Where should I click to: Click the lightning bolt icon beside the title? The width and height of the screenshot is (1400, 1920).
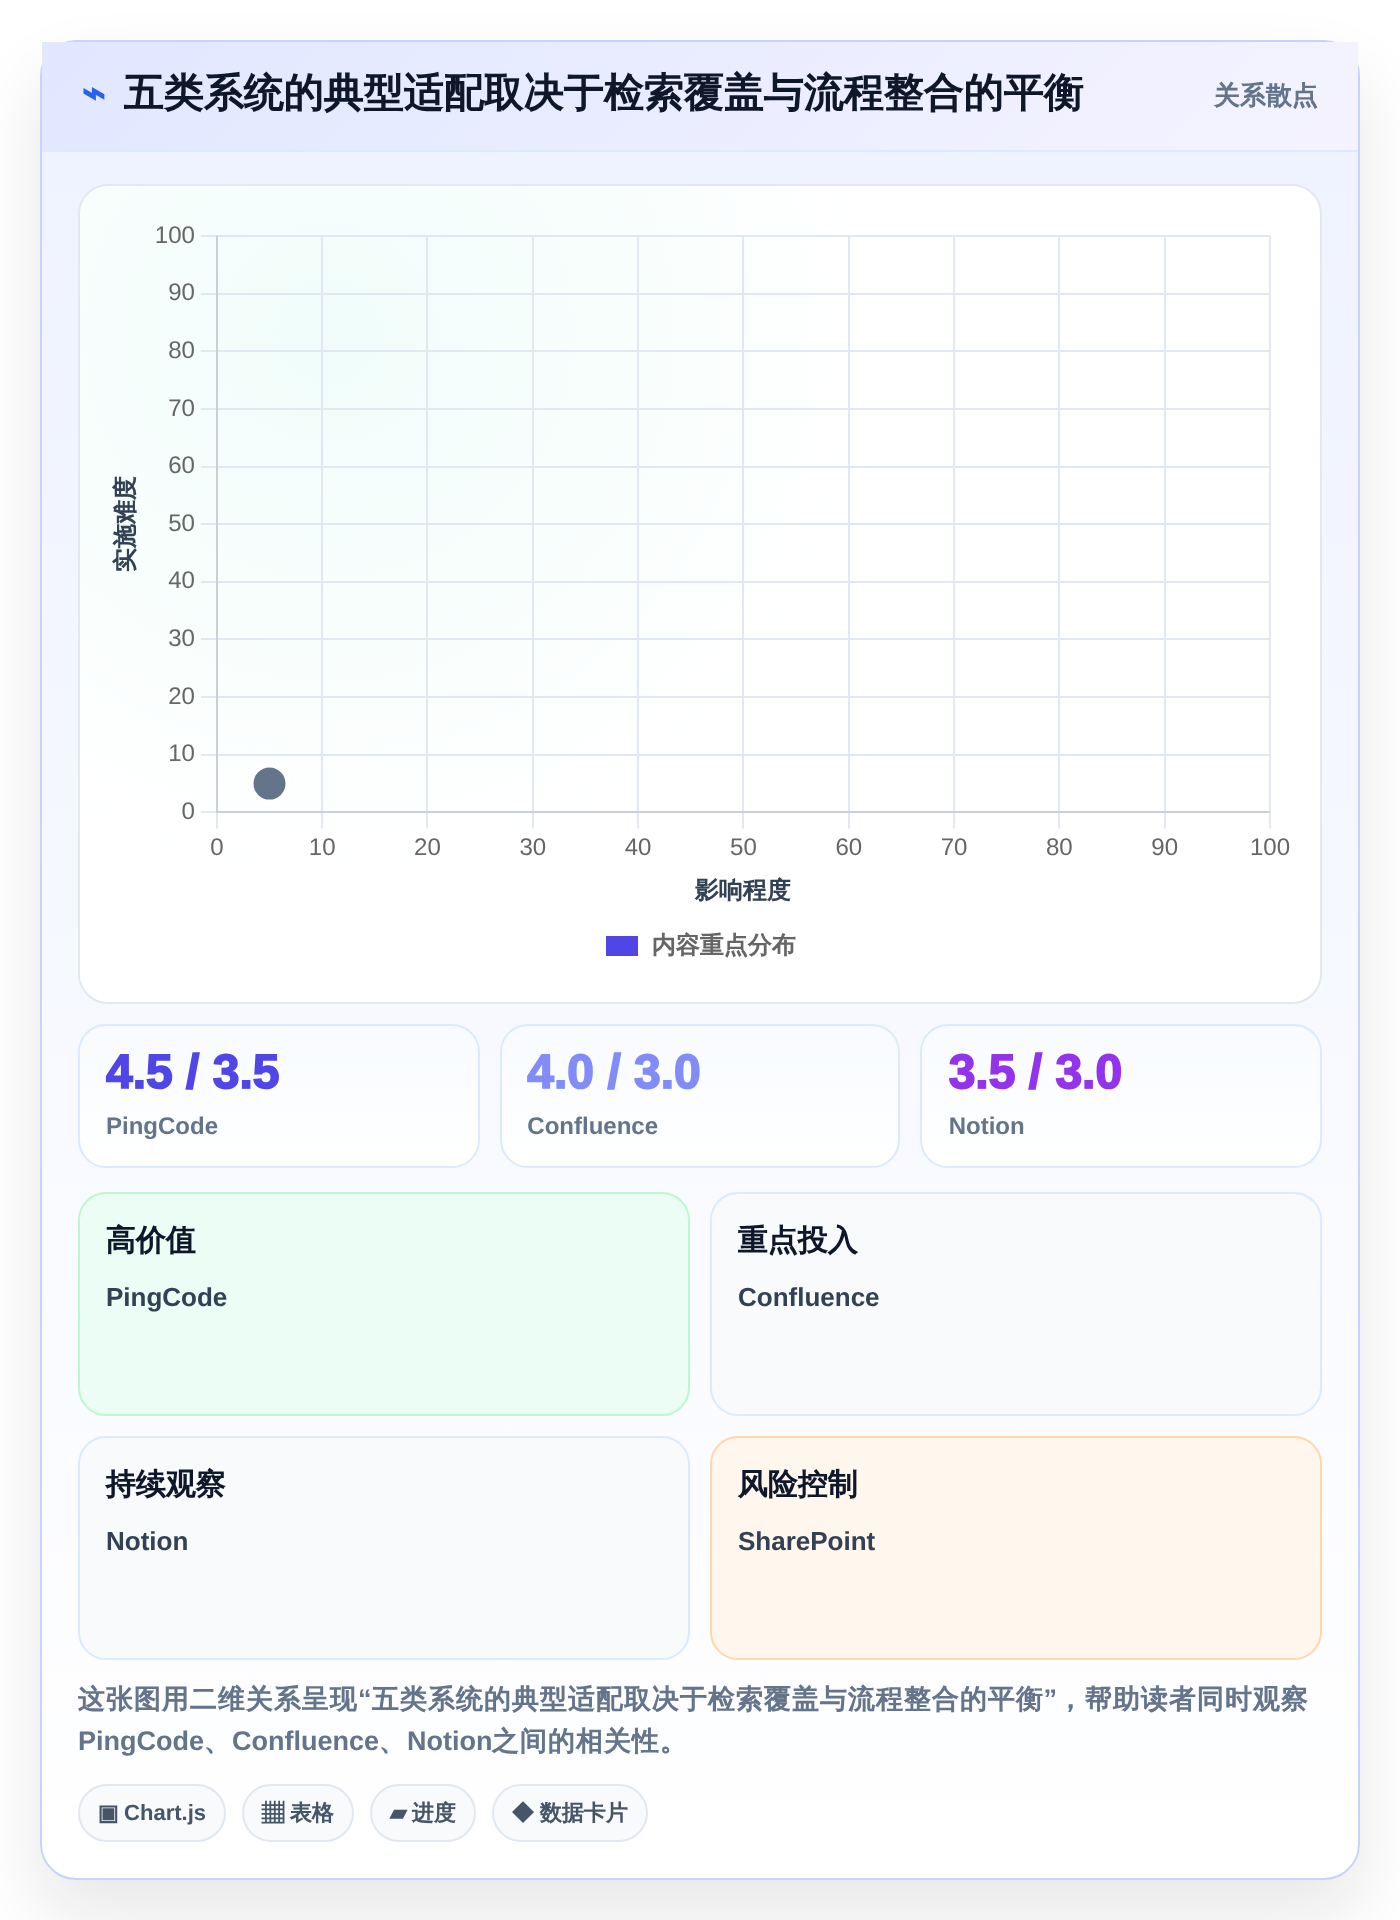(93, 95)
